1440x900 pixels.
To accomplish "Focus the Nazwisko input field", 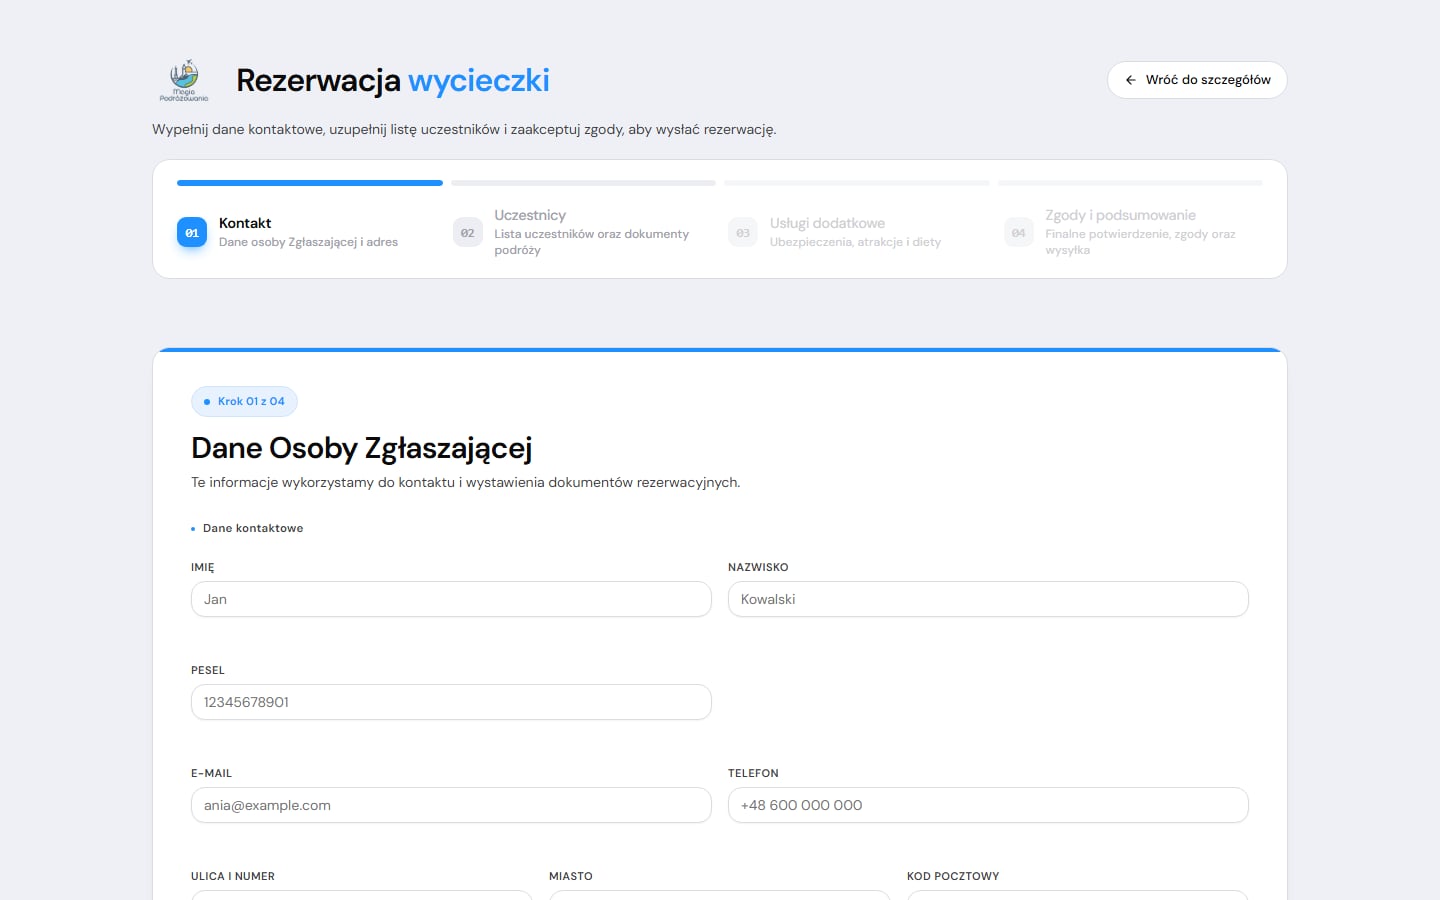I will pos(988,599).
